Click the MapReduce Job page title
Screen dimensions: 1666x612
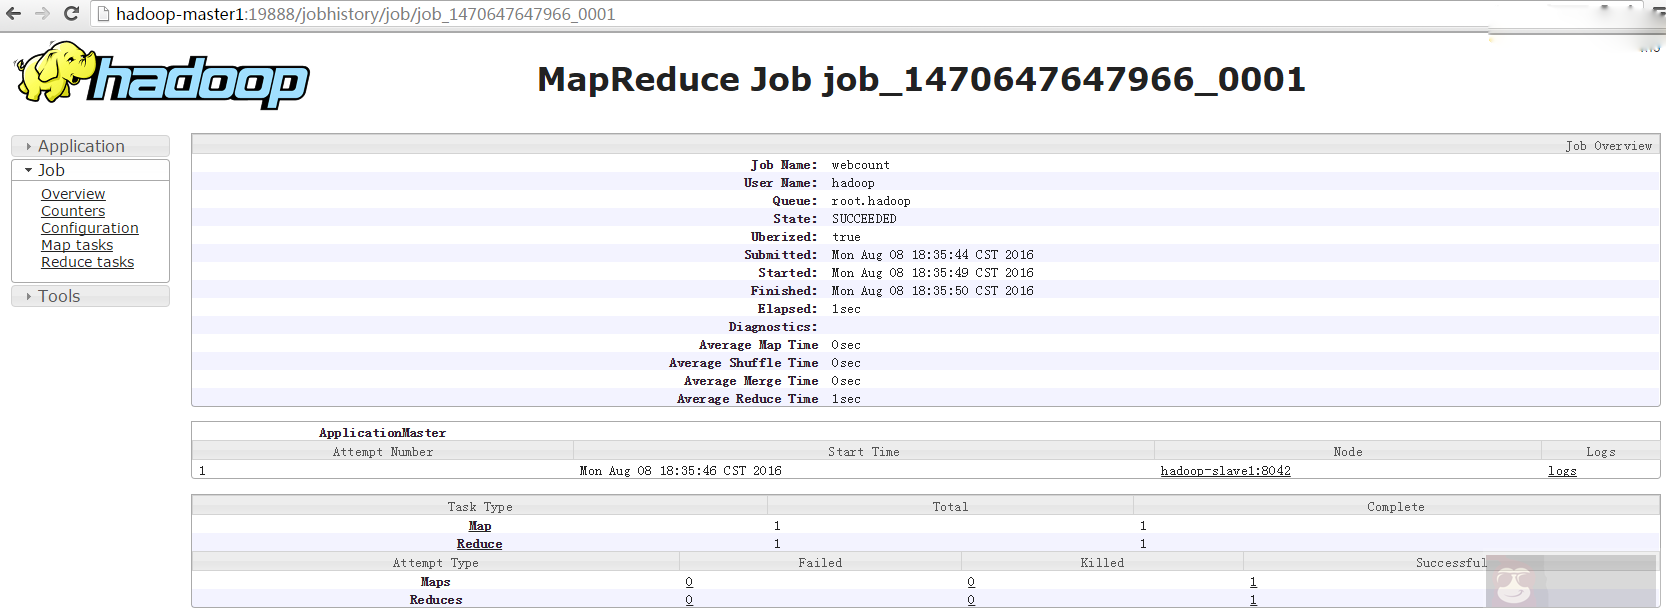[x=921, y=79]
